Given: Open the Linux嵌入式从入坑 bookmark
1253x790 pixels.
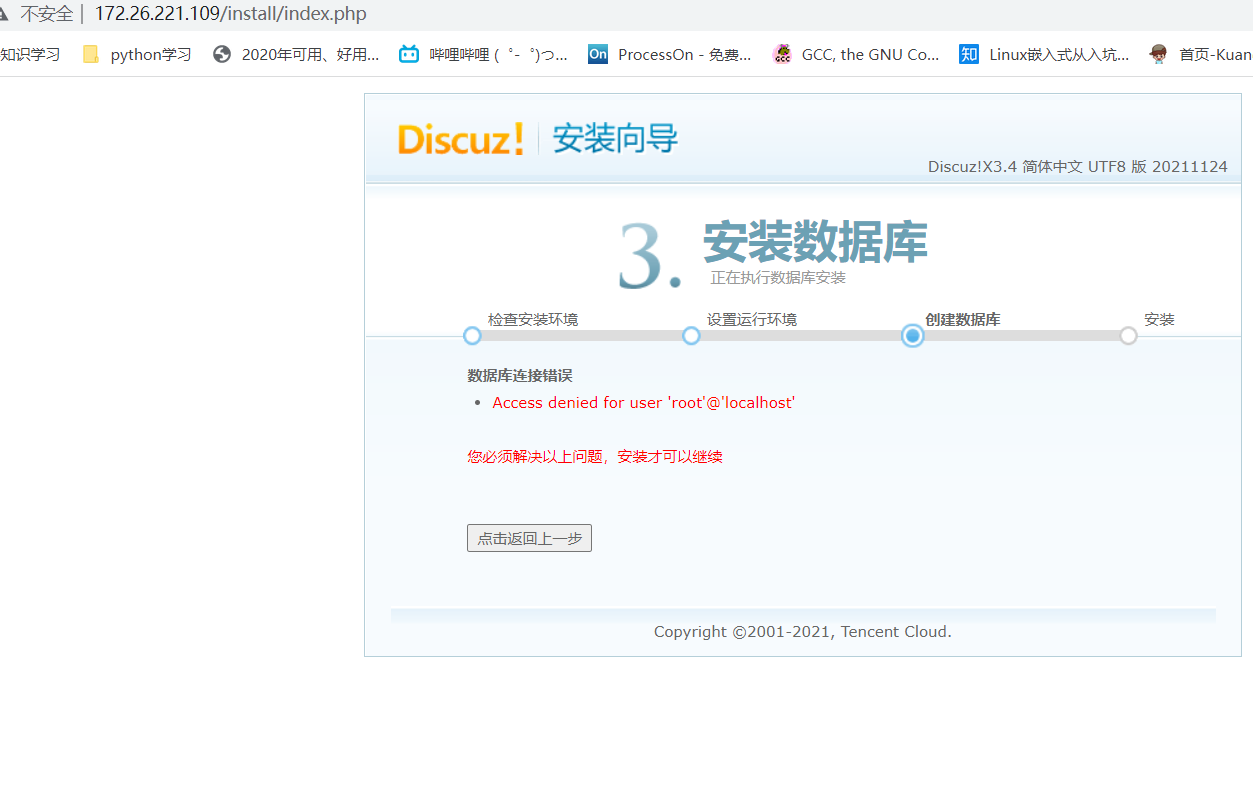Looking at the screenshot, I should click(1045, 54).
